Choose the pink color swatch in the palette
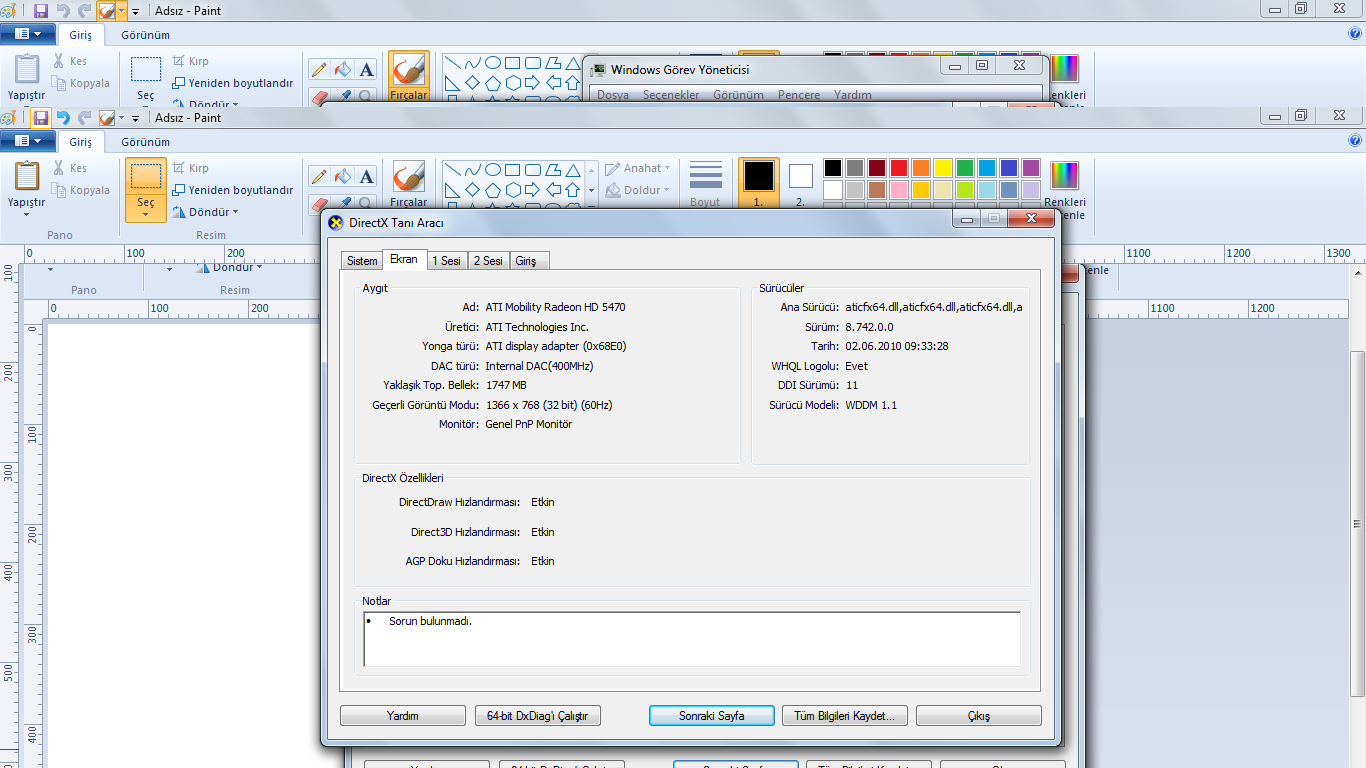The image size is (1366, 768). [x=898, y=190]
